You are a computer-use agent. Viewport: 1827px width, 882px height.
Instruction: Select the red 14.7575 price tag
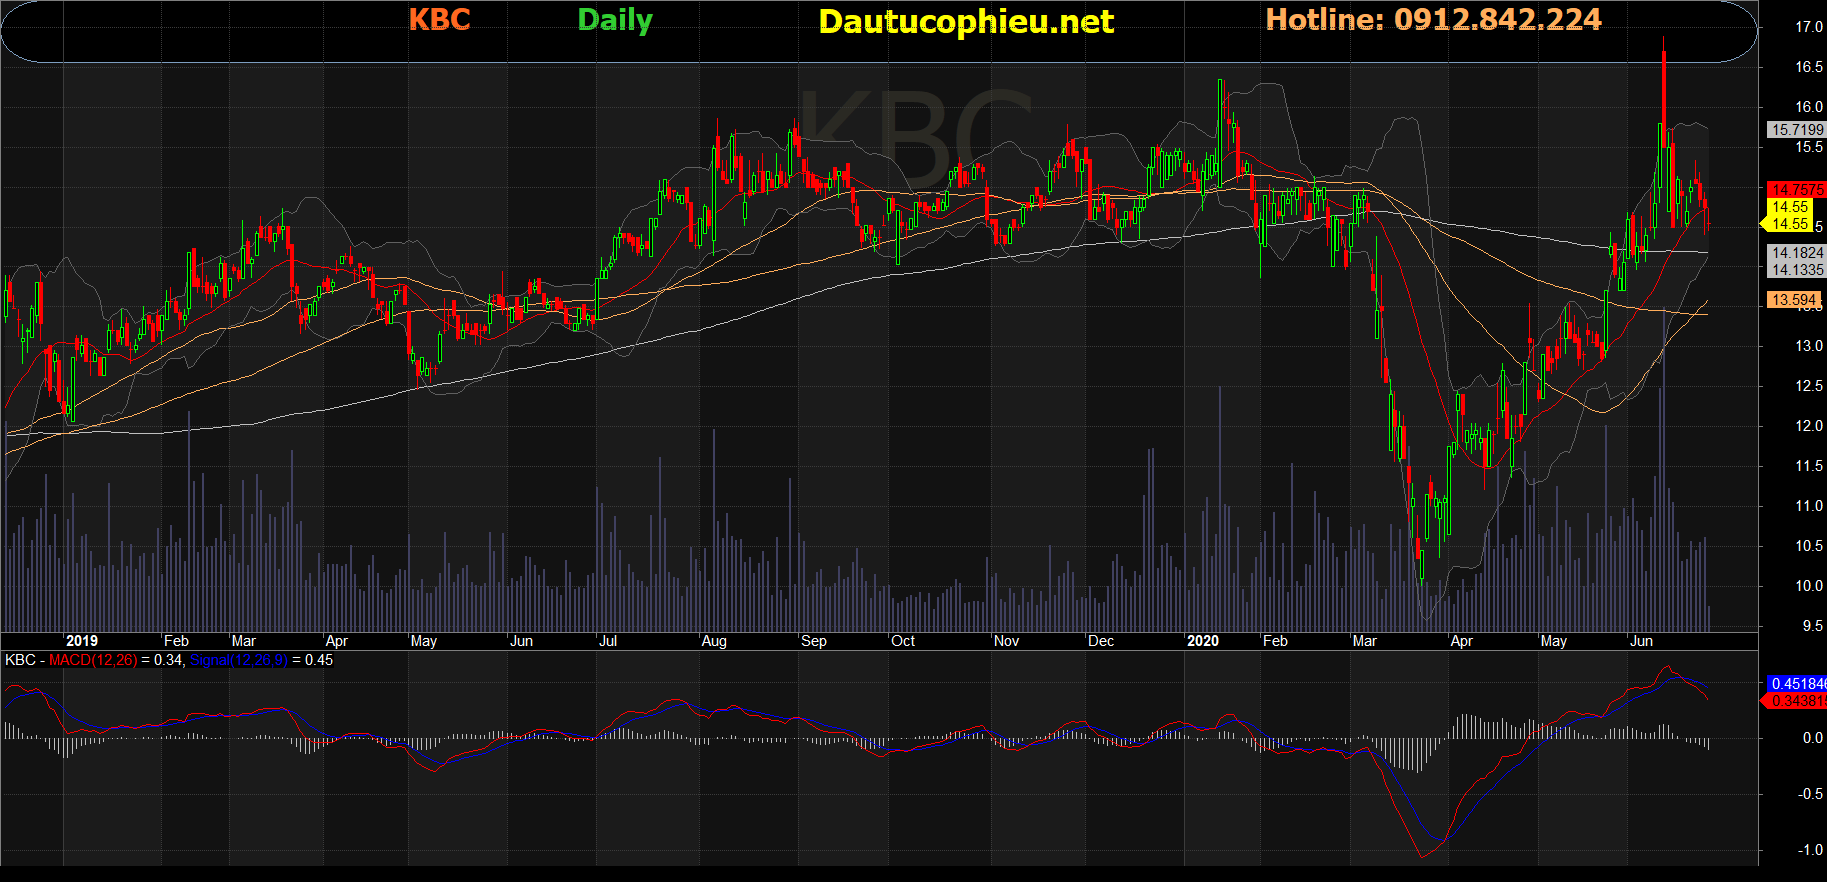[1796, 189]
